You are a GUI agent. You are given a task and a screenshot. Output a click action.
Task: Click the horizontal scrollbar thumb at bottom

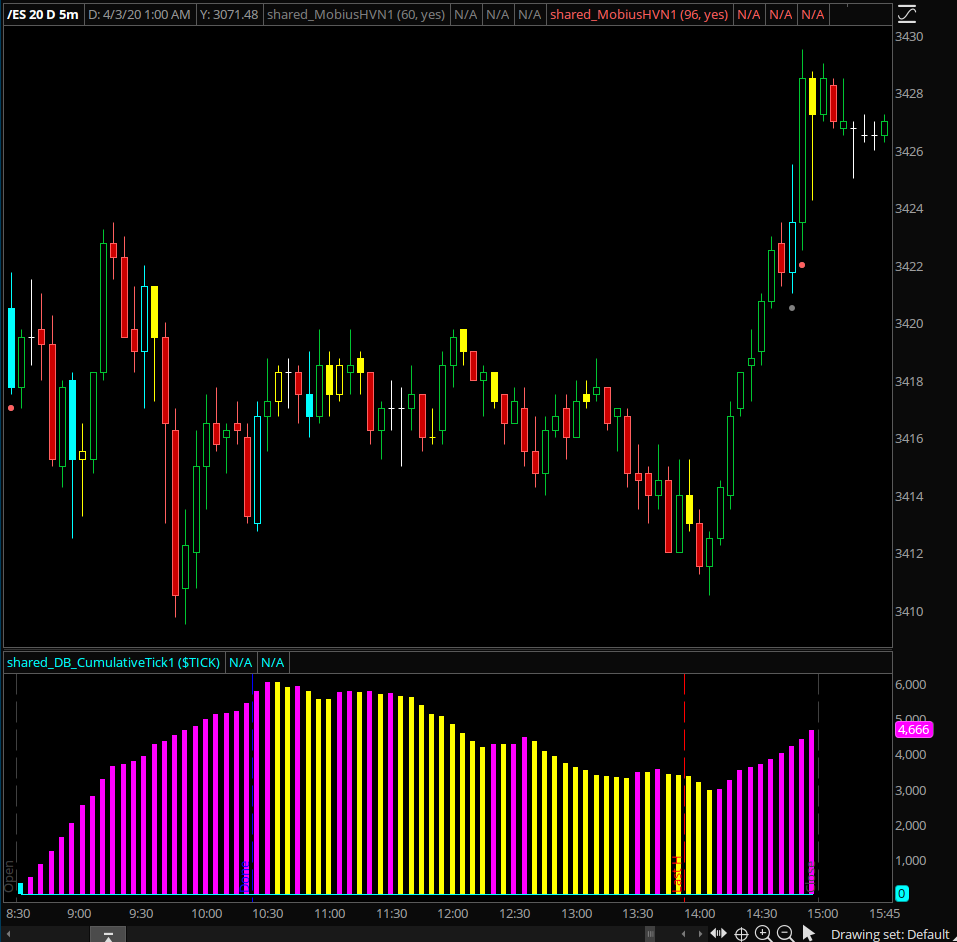coord(651,934)
